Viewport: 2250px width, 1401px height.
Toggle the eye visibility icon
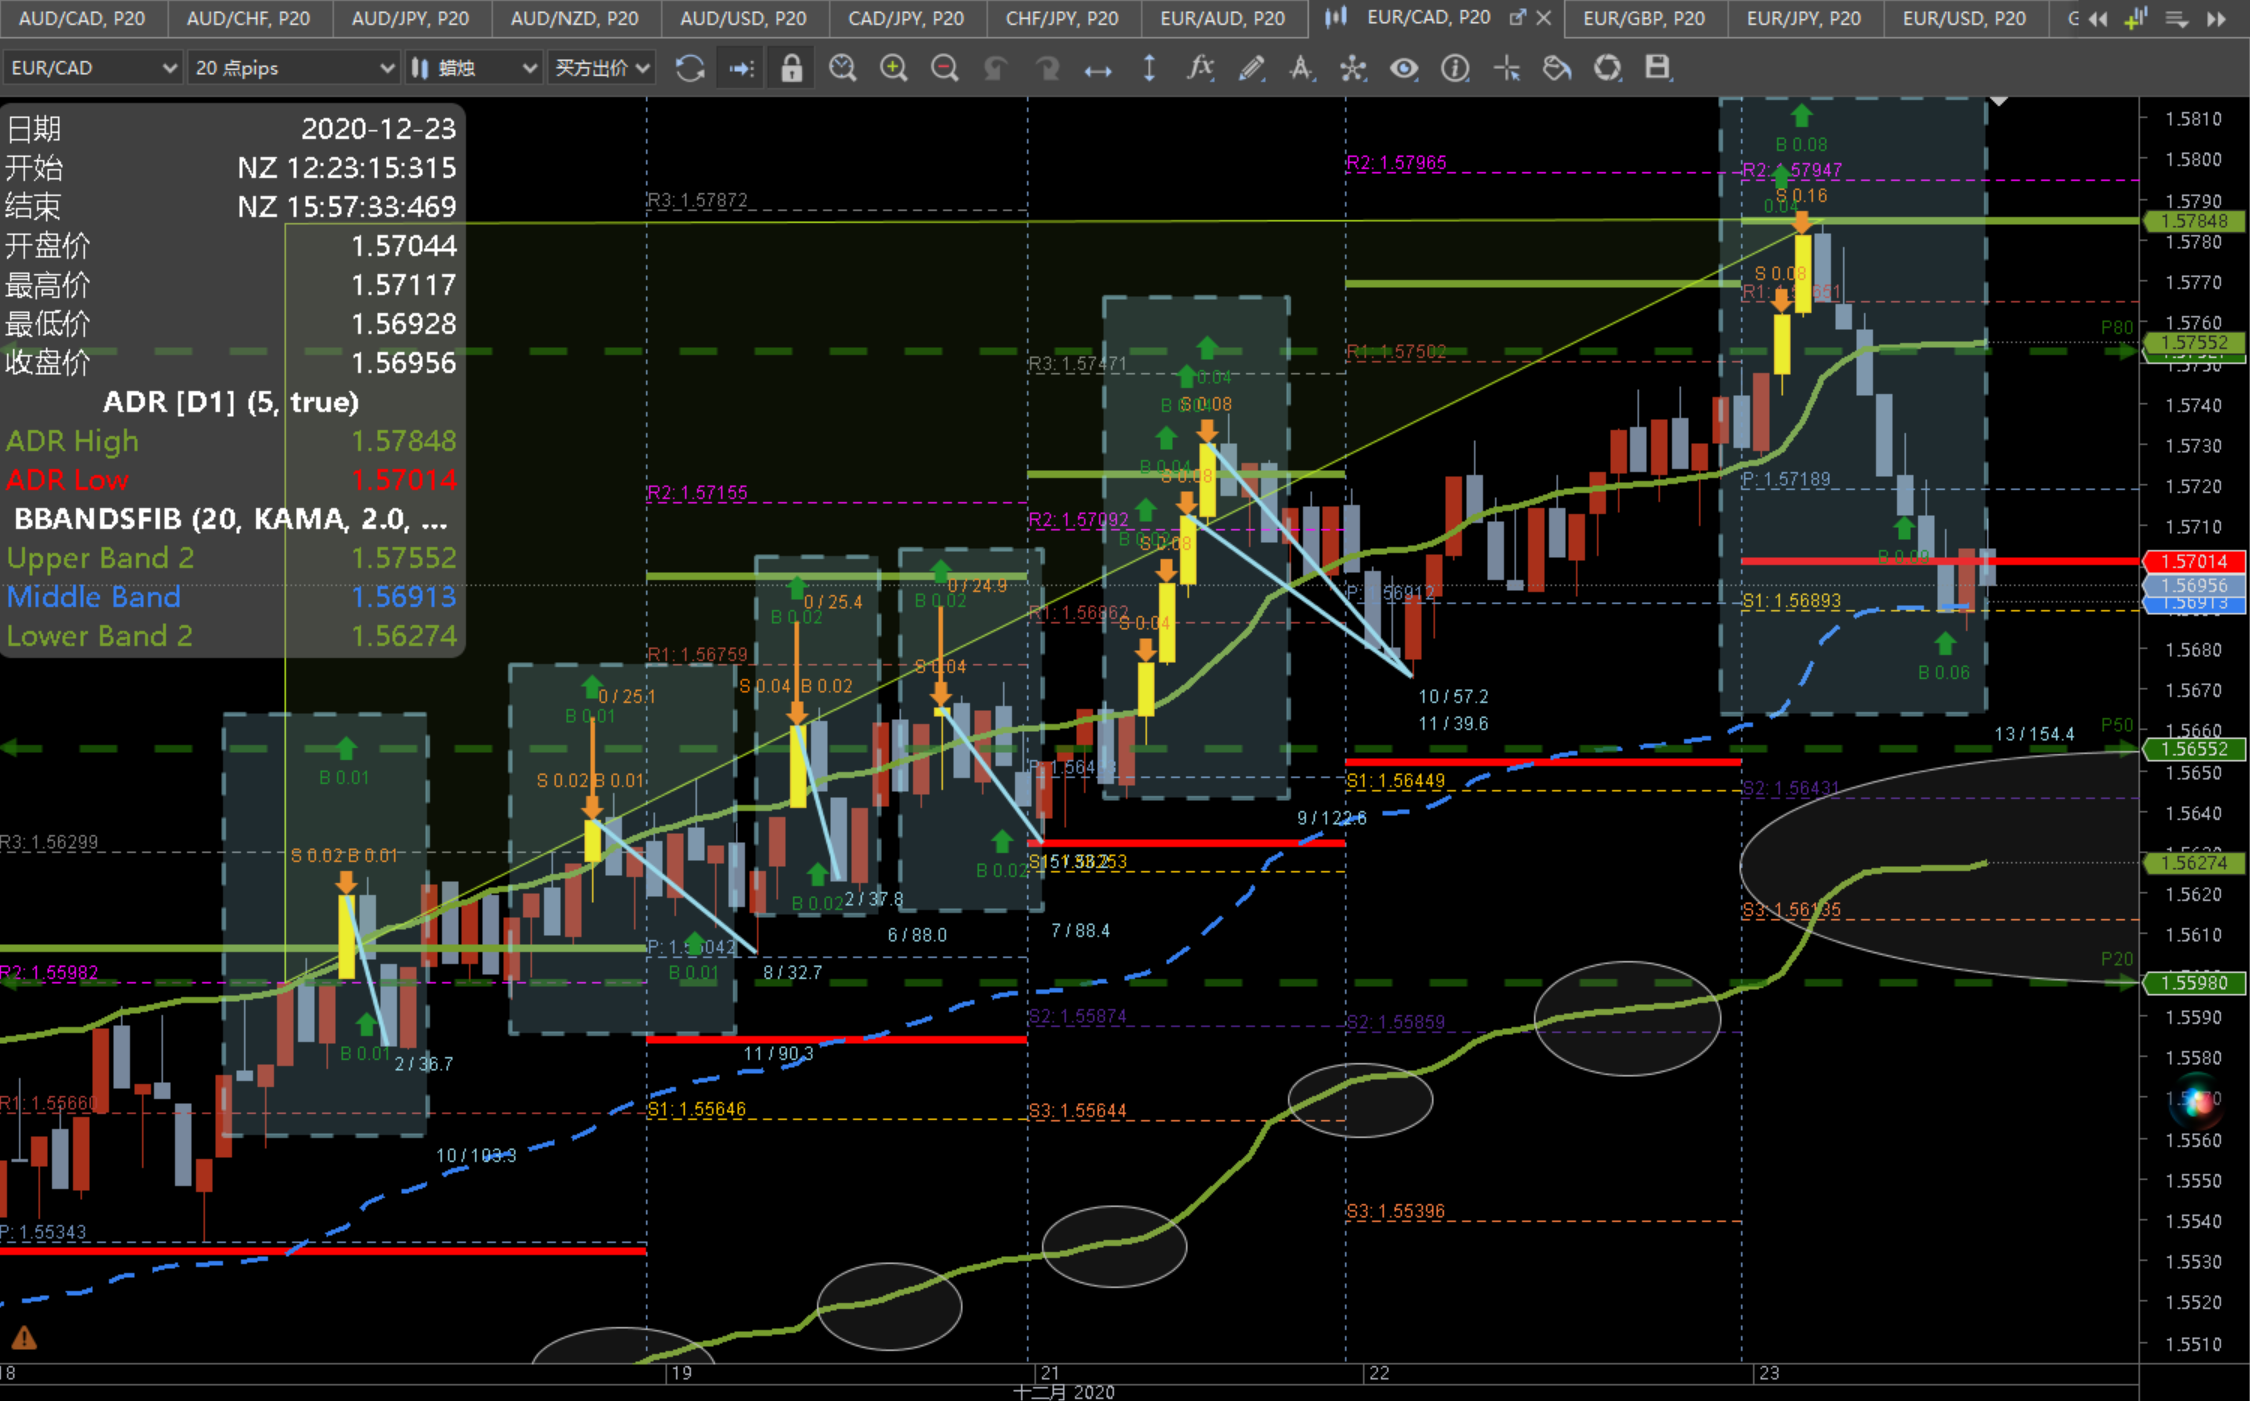[x=1404, y=68]
